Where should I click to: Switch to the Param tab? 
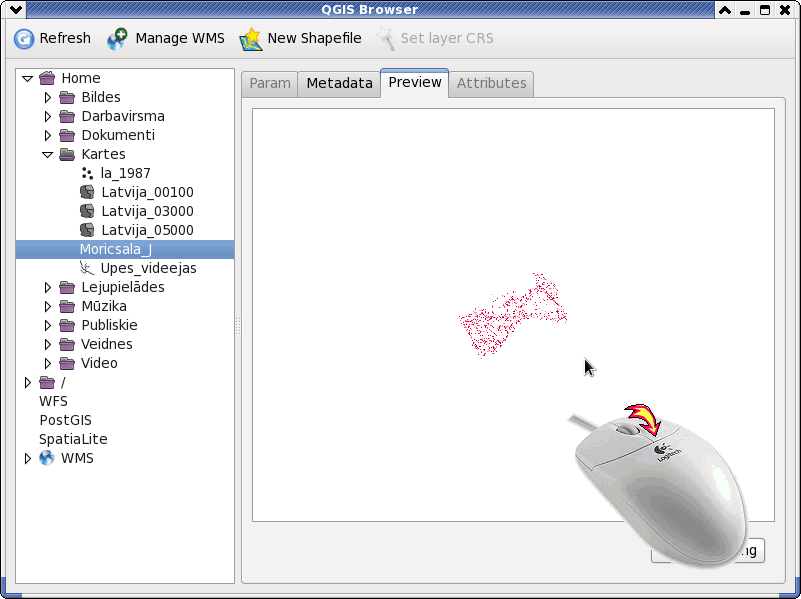[270, 84]
